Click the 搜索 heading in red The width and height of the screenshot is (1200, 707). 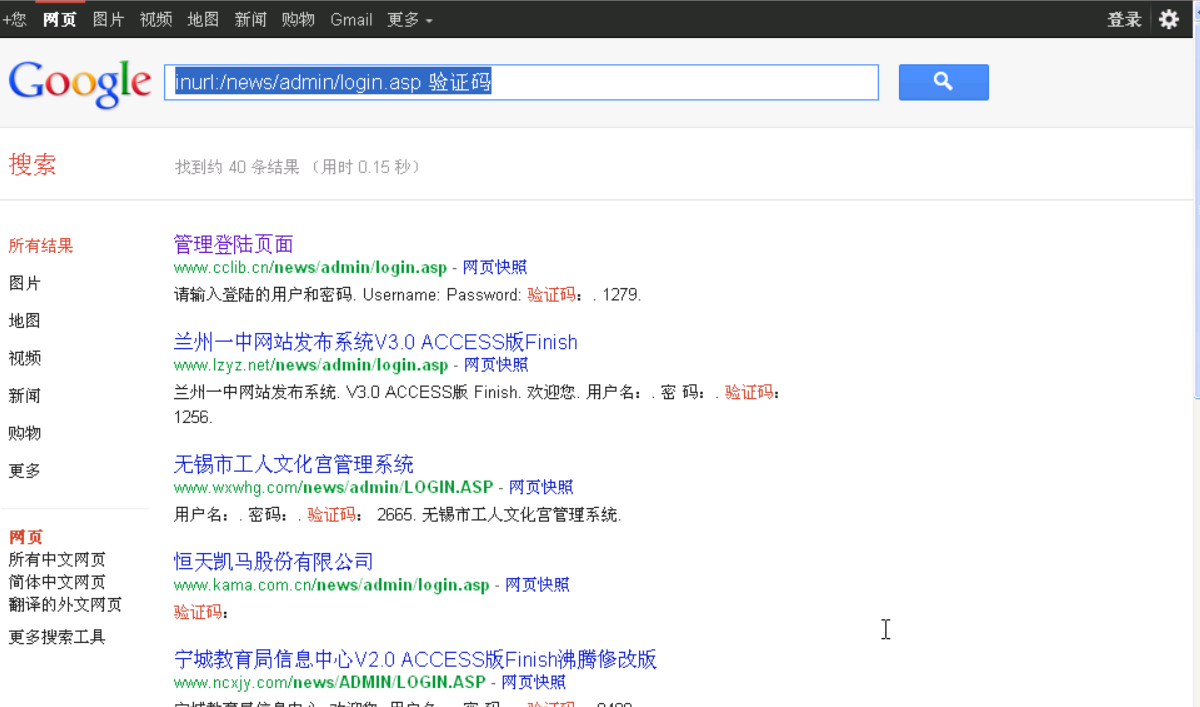[x=33, y=165]
